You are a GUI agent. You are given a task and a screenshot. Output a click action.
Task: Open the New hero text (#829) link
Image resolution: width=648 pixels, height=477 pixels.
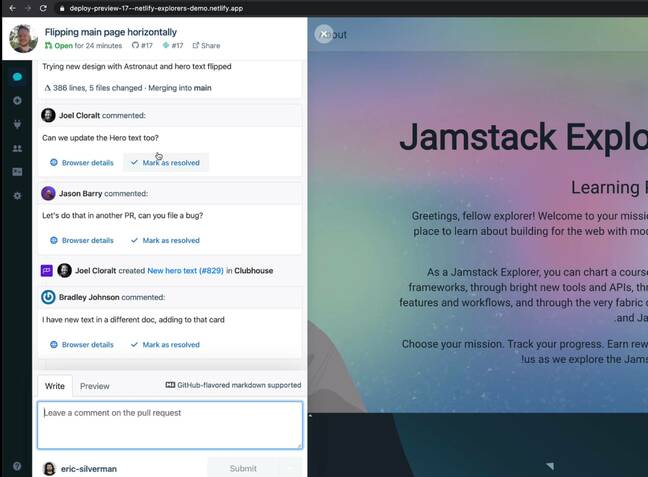(185, 271)
